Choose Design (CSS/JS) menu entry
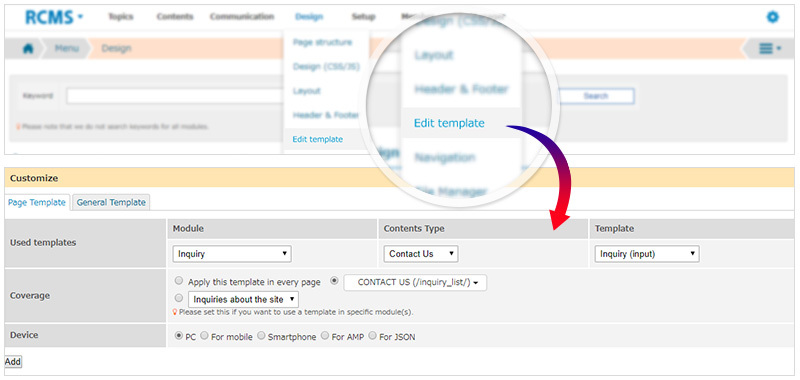The width and height of the screenshot is (800, 380). 327,67
